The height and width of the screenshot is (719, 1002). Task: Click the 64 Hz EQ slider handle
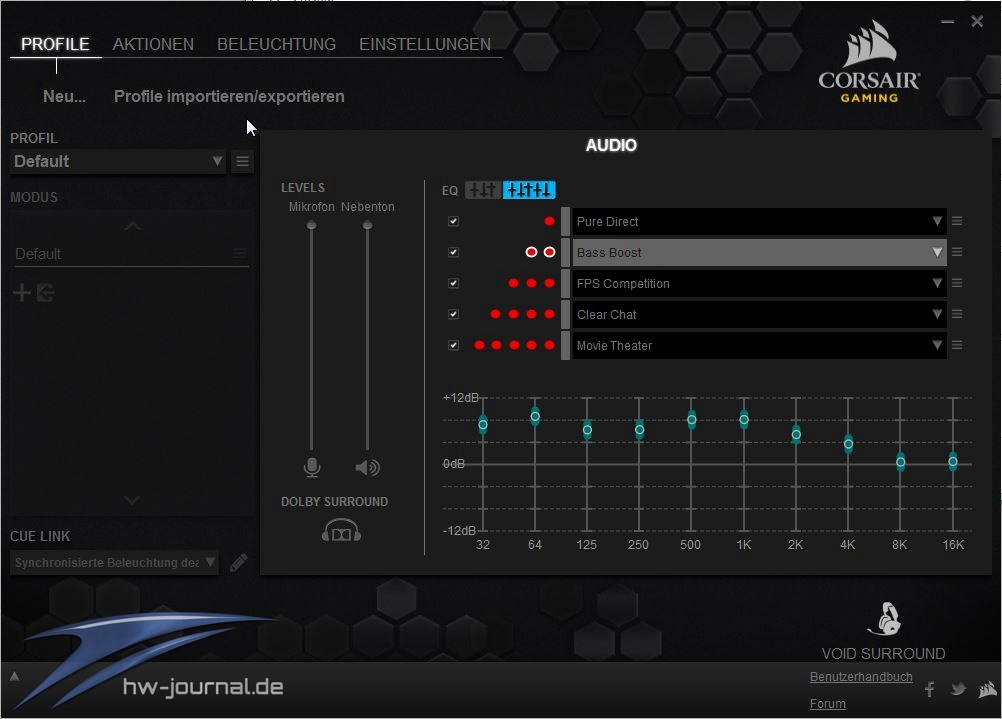coord(536,417)
